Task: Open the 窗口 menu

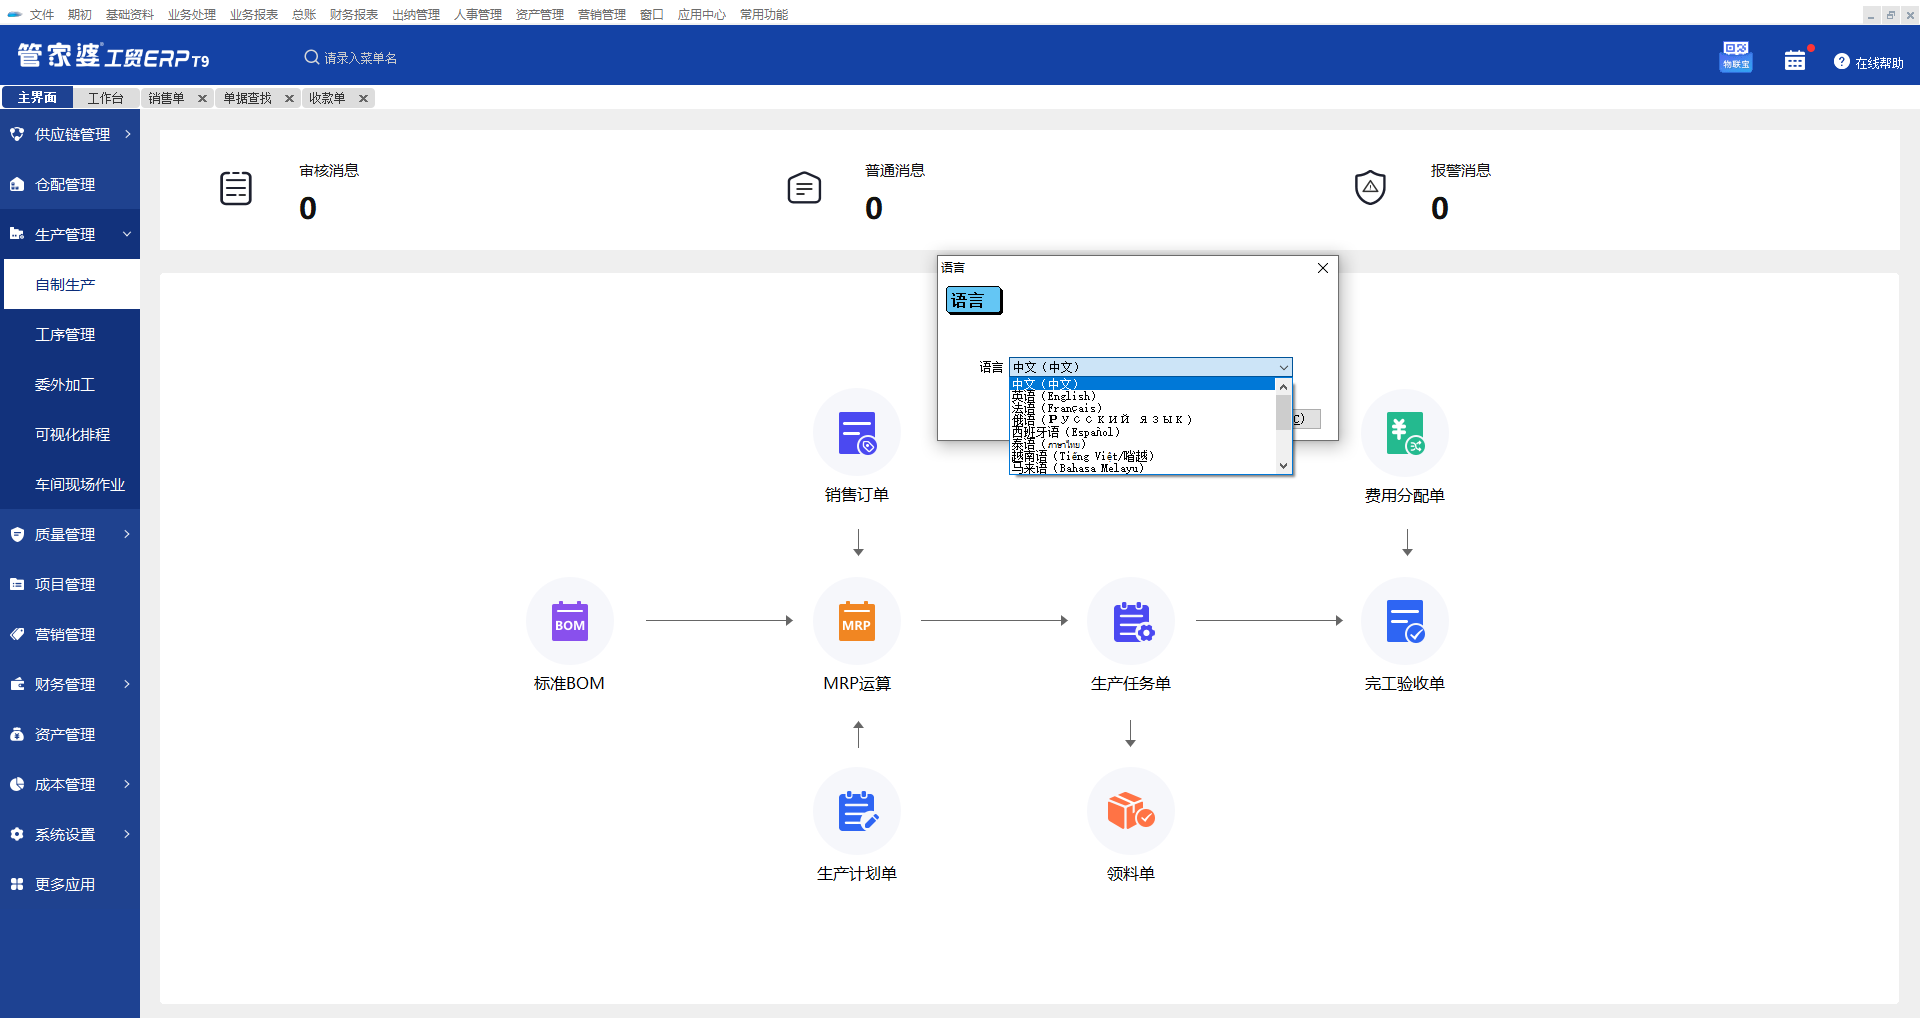Action: pos(652,14)
